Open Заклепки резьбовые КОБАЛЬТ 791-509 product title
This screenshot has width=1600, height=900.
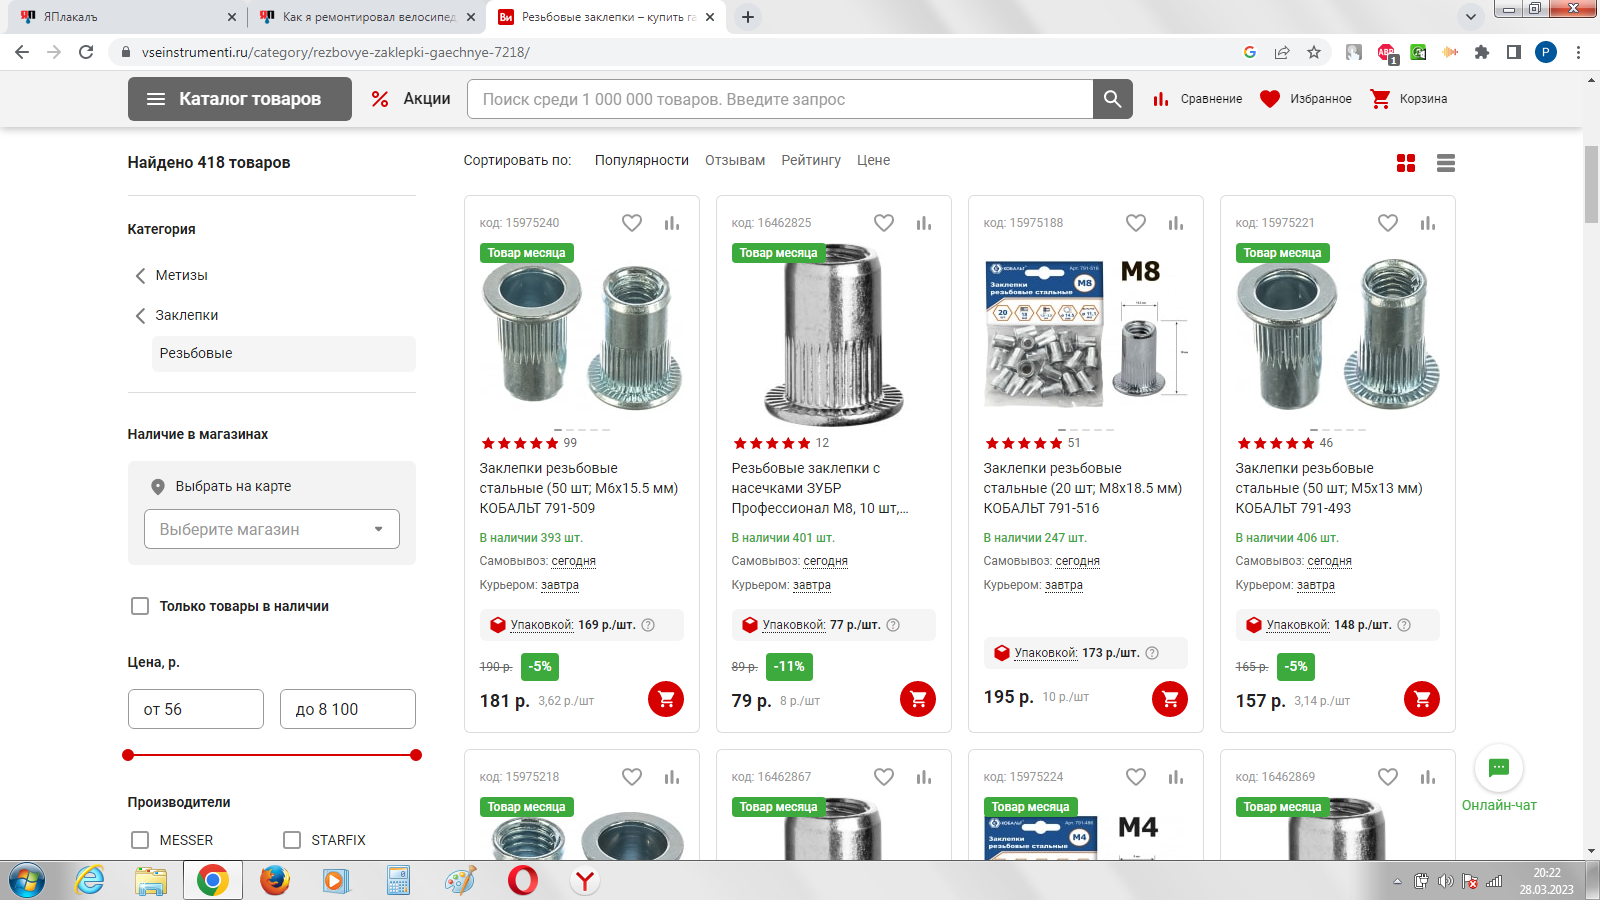[x=579, y=488]
